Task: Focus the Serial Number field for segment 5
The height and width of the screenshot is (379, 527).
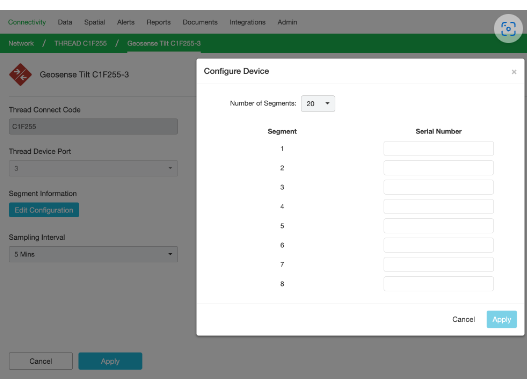Action: point(438,226)
